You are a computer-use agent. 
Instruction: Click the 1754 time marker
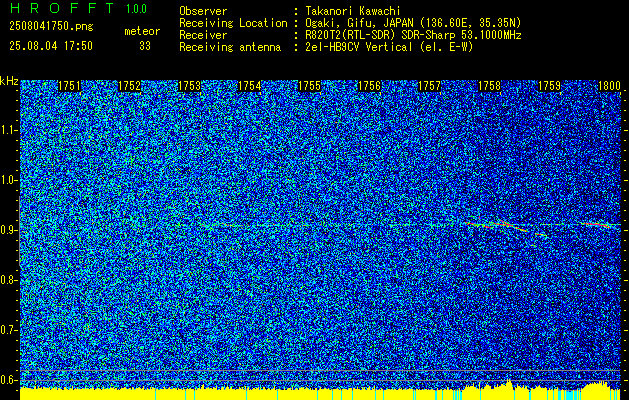click(250, 86)
